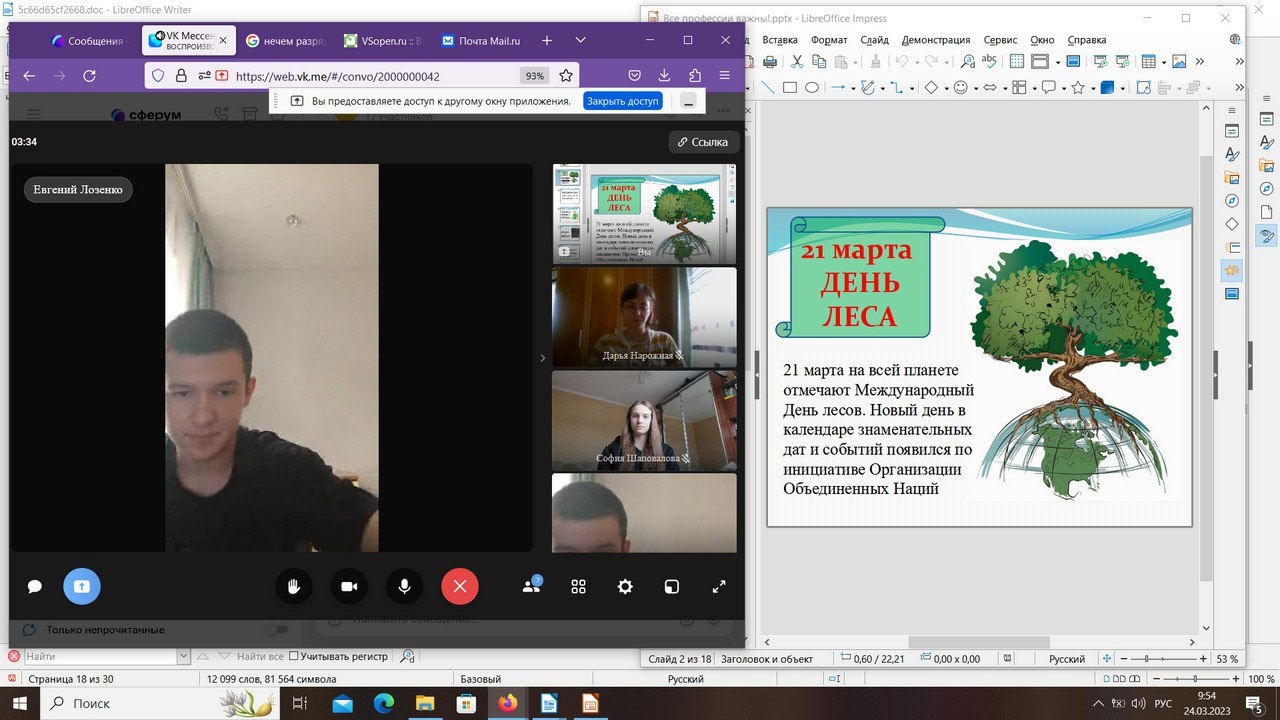Bookmark this page star icon

(x=566, y=75)
